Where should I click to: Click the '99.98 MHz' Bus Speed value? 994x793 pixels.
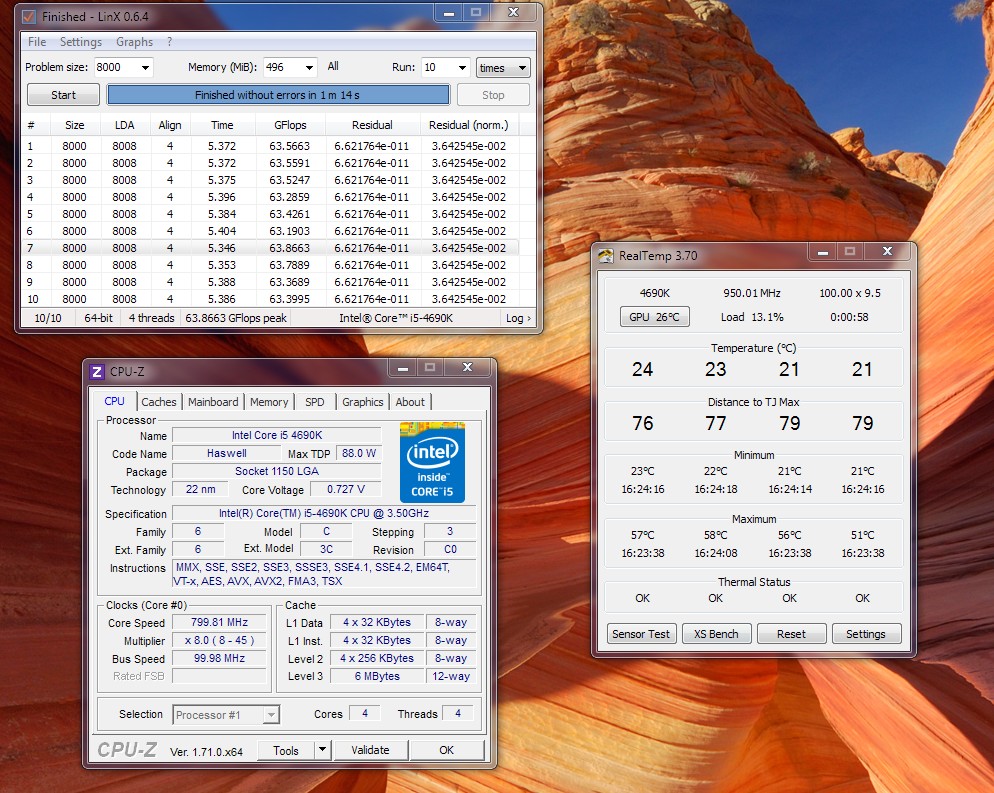[x=219, y=658]
